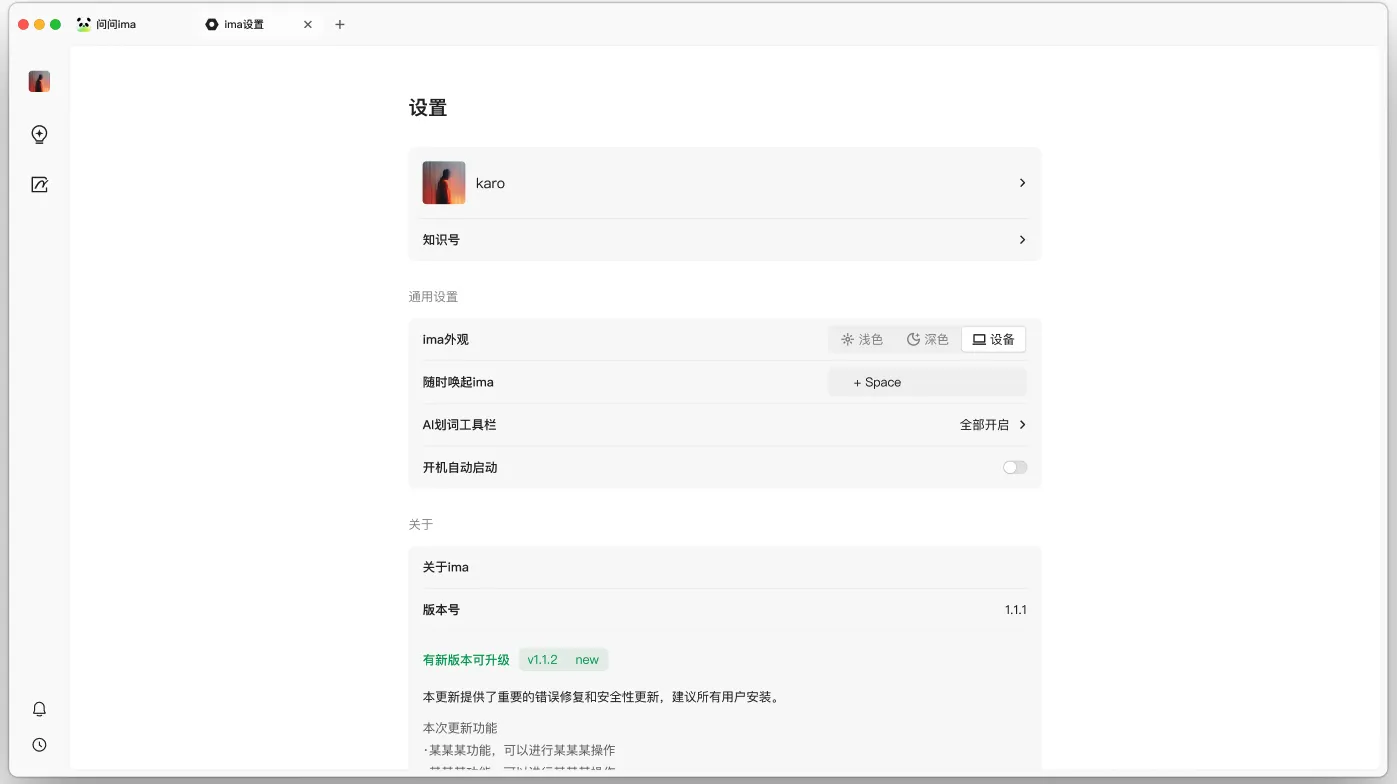Open the AI划词工具栏 全部开启 options

992,425
